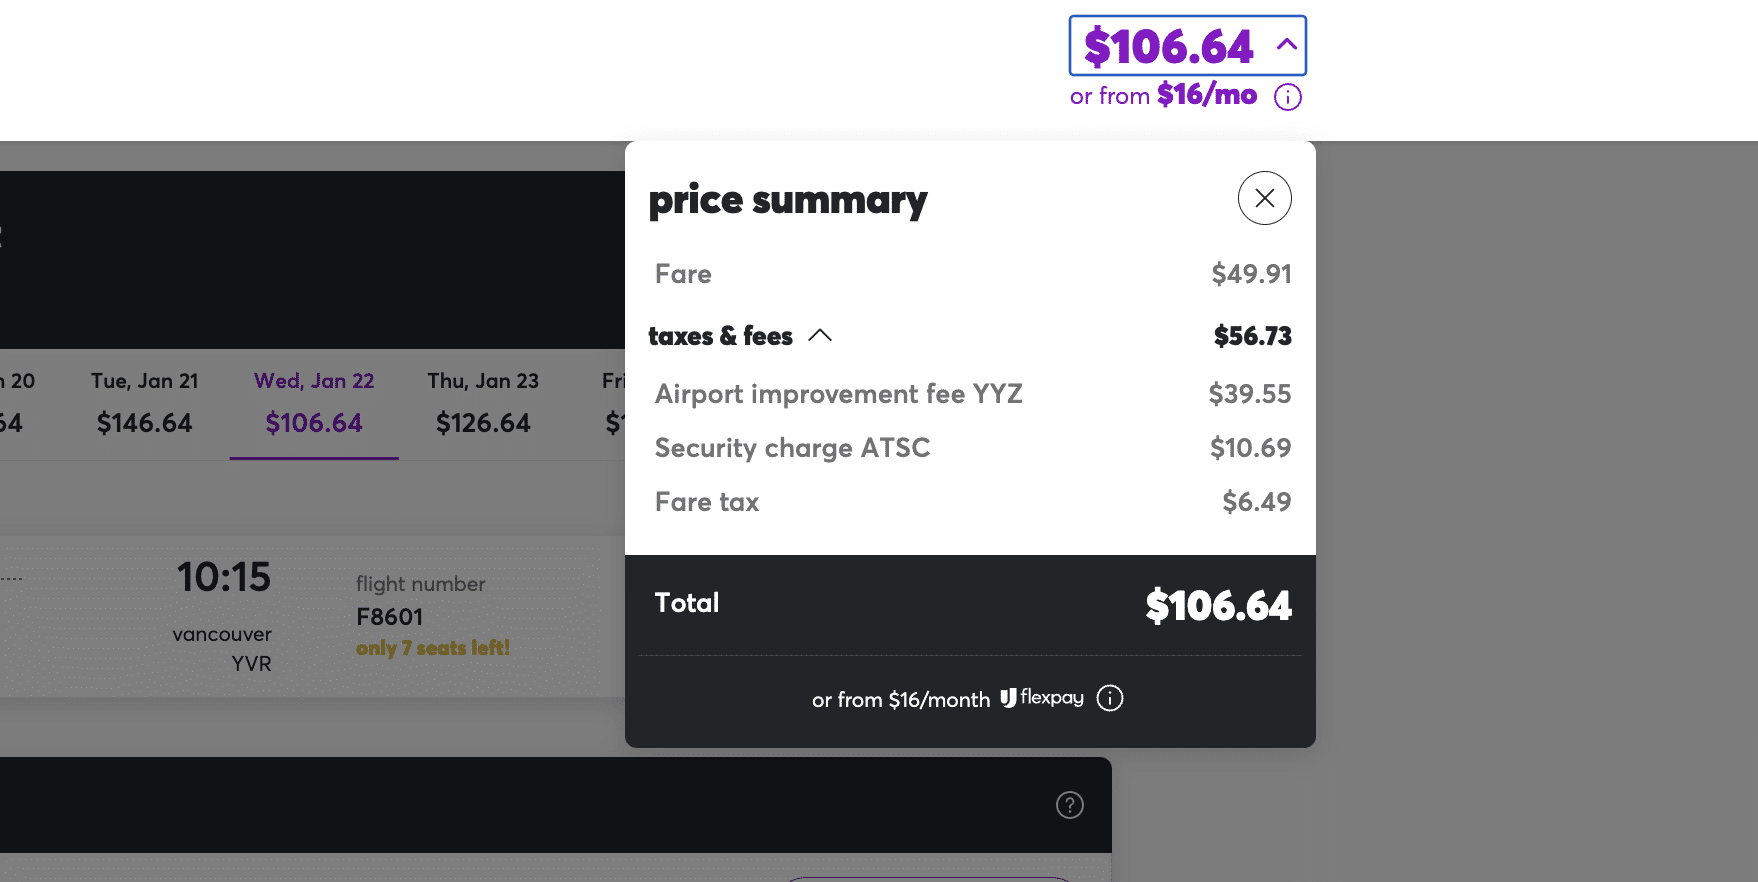Click the flexpay logo
The height and width of the screenshot is (882, 1758).
click(1042, 698)
